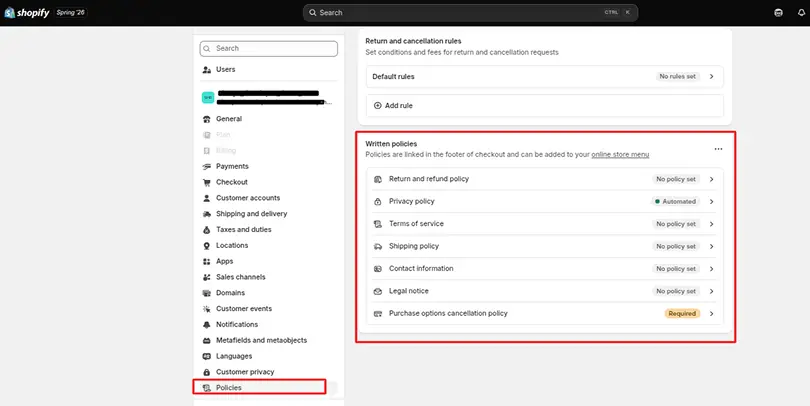This screenshot has width=810, height=406.
Task: Click the Shopify logo
Action: (x=27, y=13)
